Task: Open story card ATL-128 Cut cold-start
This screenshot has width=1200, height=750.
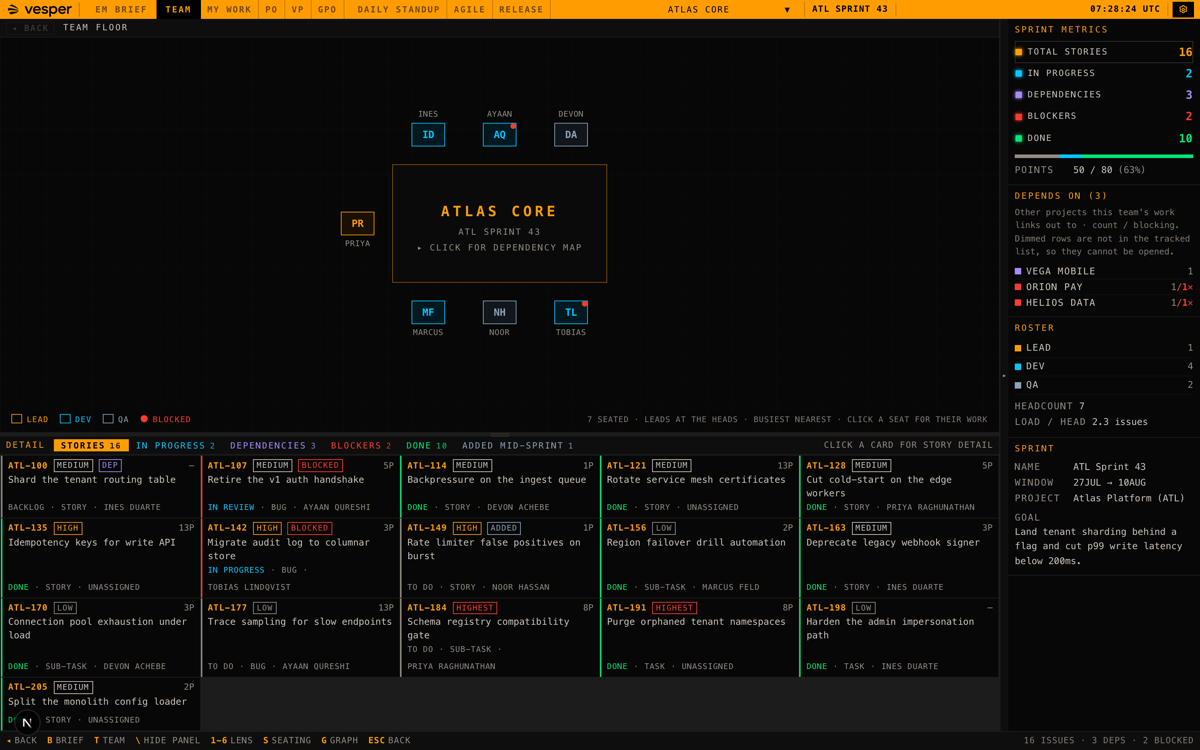Action: point(899,486)
